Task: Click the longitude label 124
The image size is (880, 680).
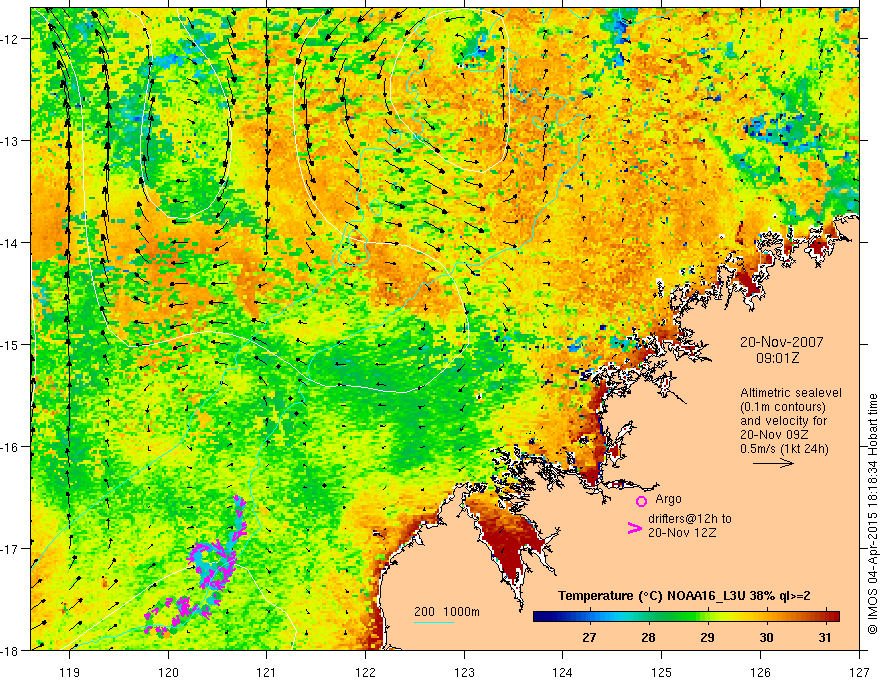Action: coord(563,673)
